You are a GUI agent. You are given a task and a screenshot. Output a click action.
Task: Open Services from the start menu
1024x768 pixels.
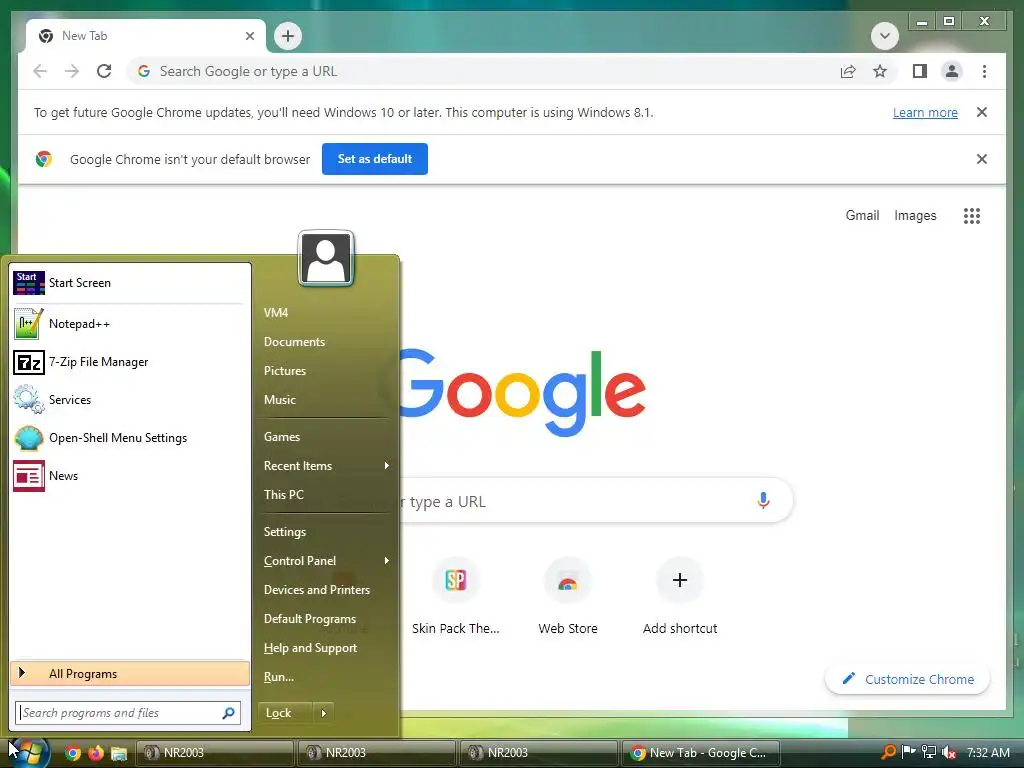[129, 400]
